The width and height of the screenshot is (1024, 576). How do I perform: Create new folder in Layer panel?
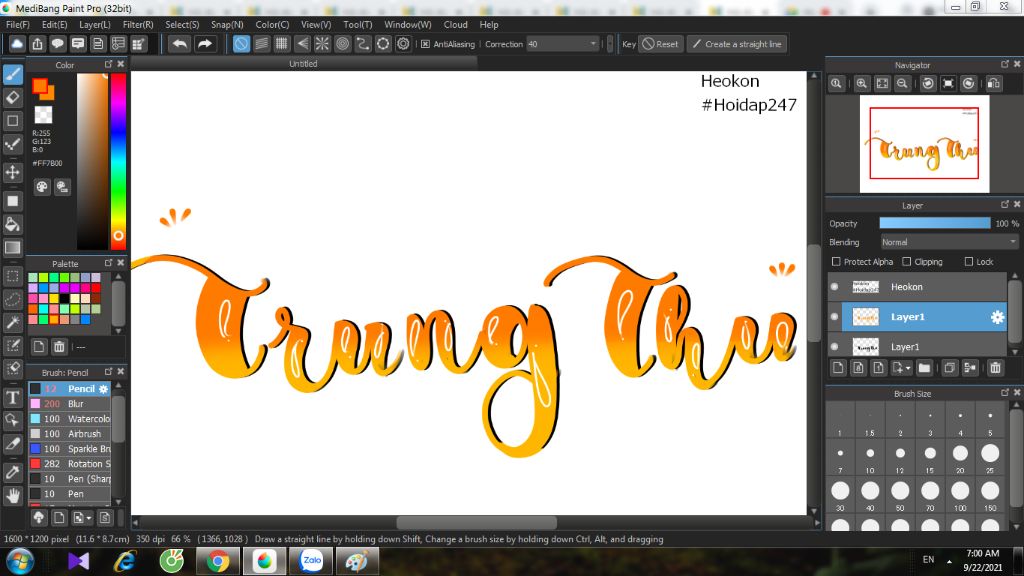point(924,368)
